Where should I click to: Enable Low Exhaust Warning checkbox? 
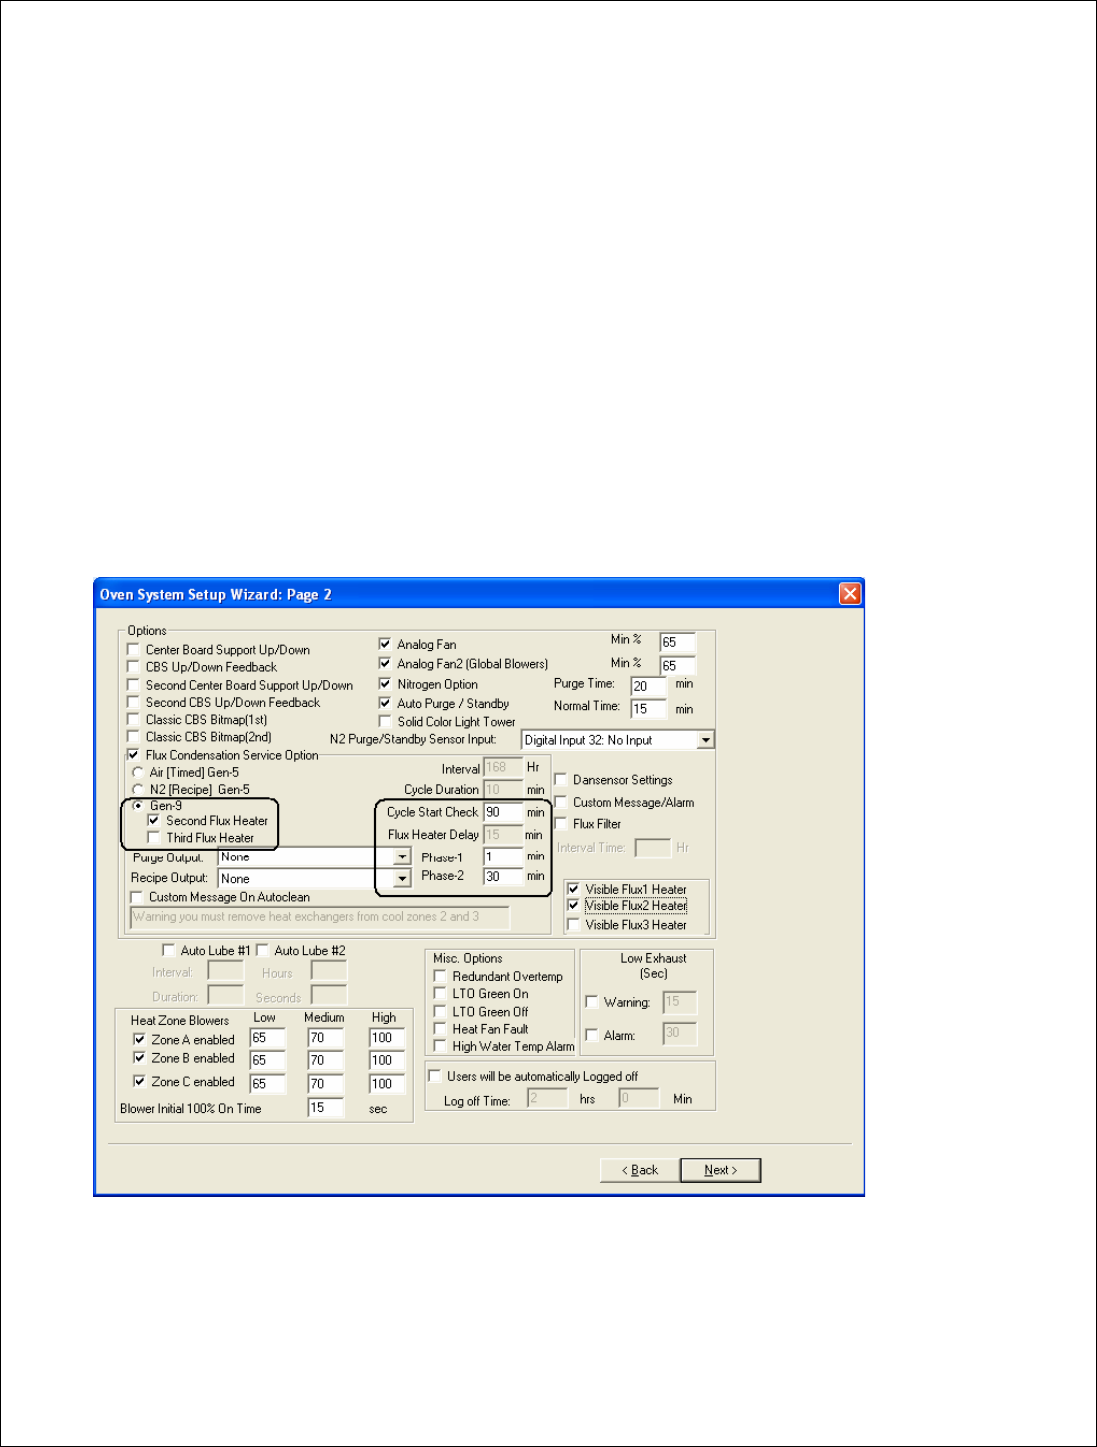pyautogui.click(x=592, y=1002)
